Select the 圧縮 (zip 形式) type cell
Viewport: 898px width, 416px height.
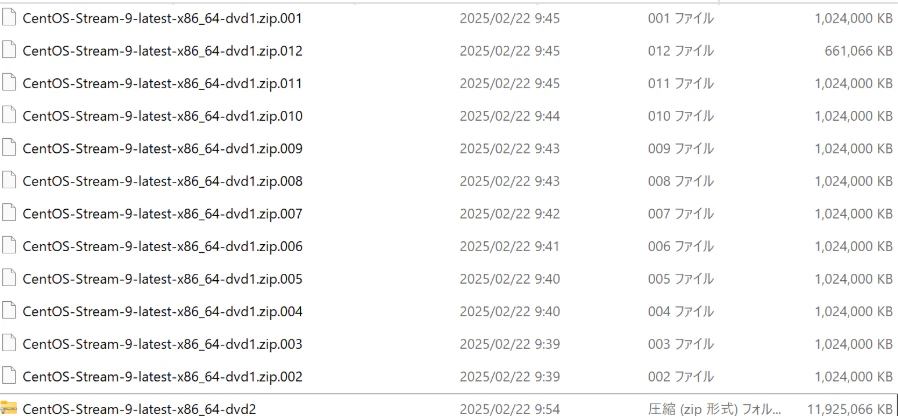click(714, 409)
